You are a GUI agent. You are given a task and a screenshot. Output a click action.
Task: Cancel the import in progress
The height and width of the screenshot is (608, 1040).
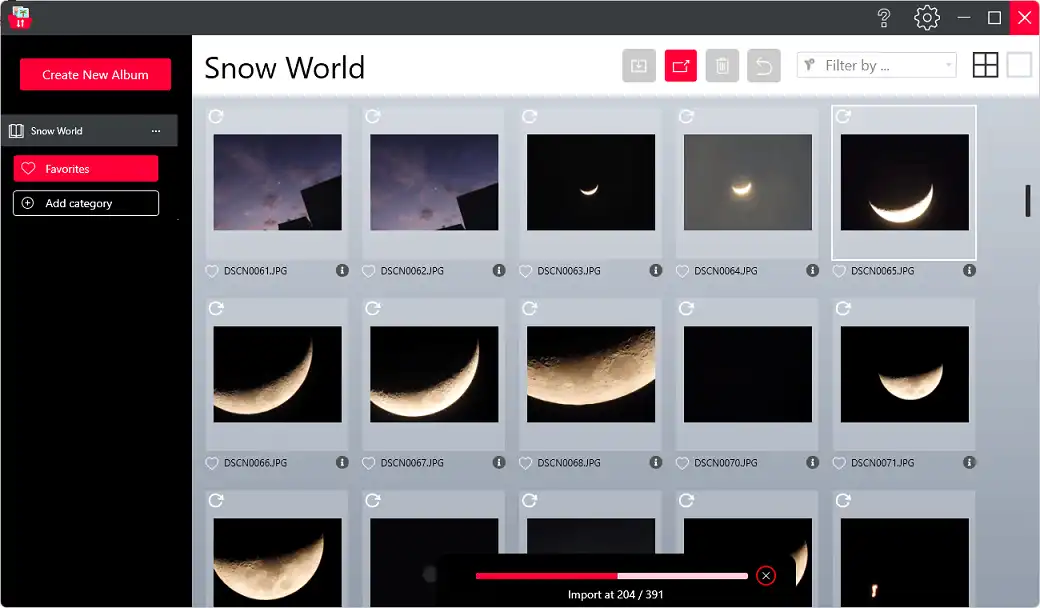(766, 575)
